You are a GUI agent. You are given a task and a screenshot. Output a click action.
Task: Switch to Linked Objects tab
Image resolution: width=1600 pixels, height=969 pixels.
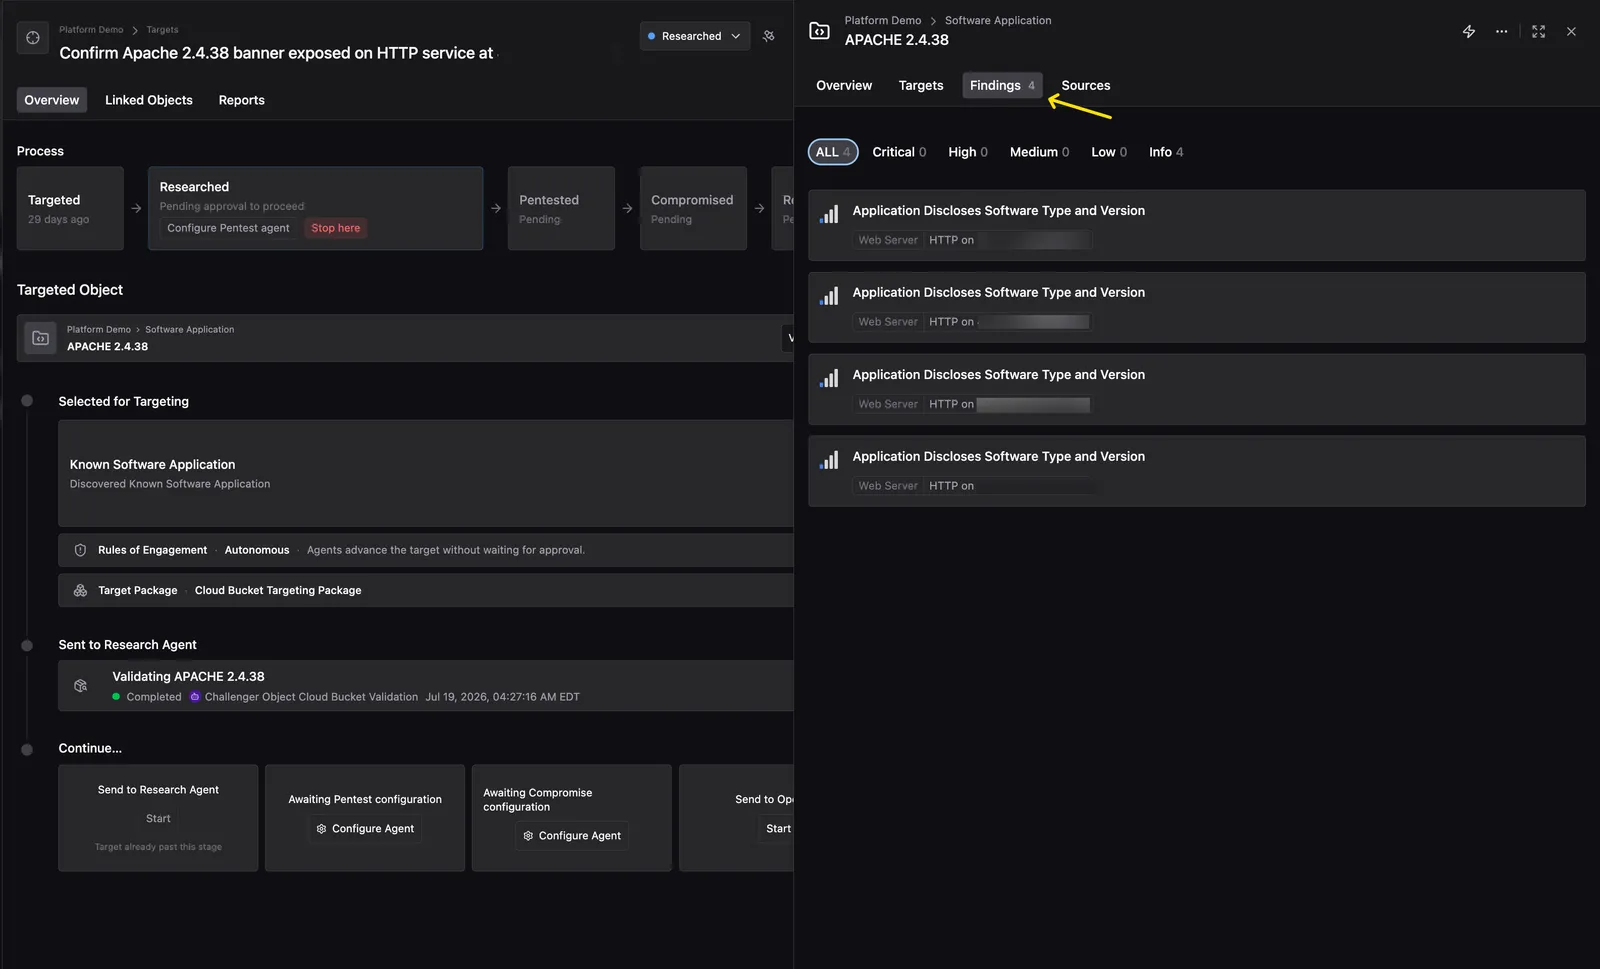[149, 100]
